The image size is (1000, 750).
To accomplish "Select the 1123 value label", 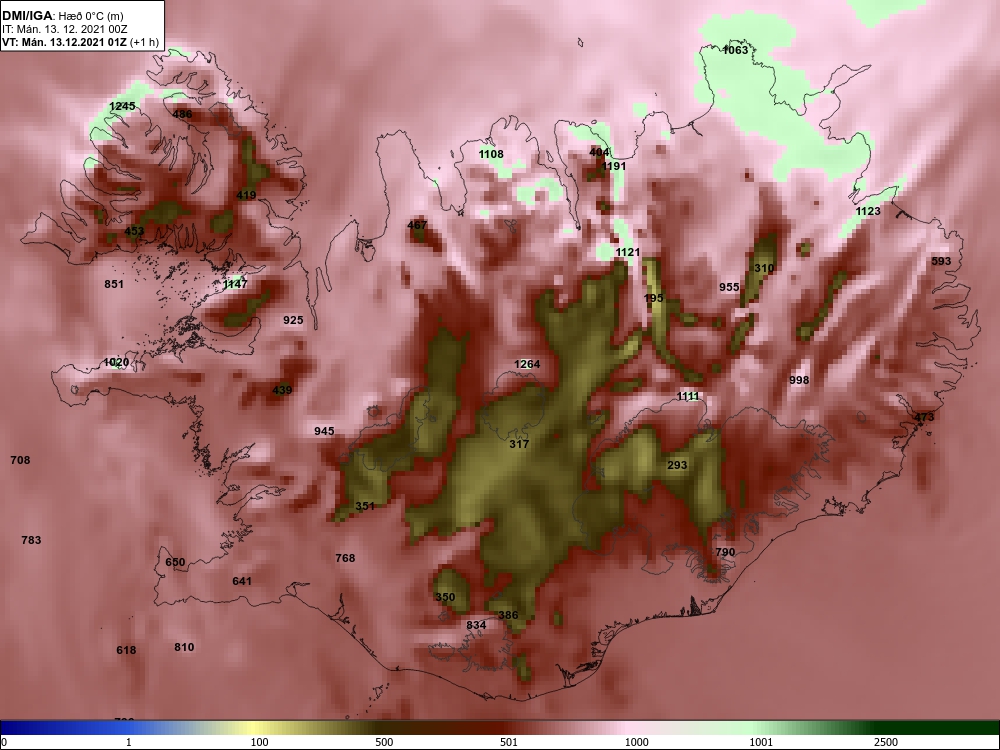I will point(868,211).
